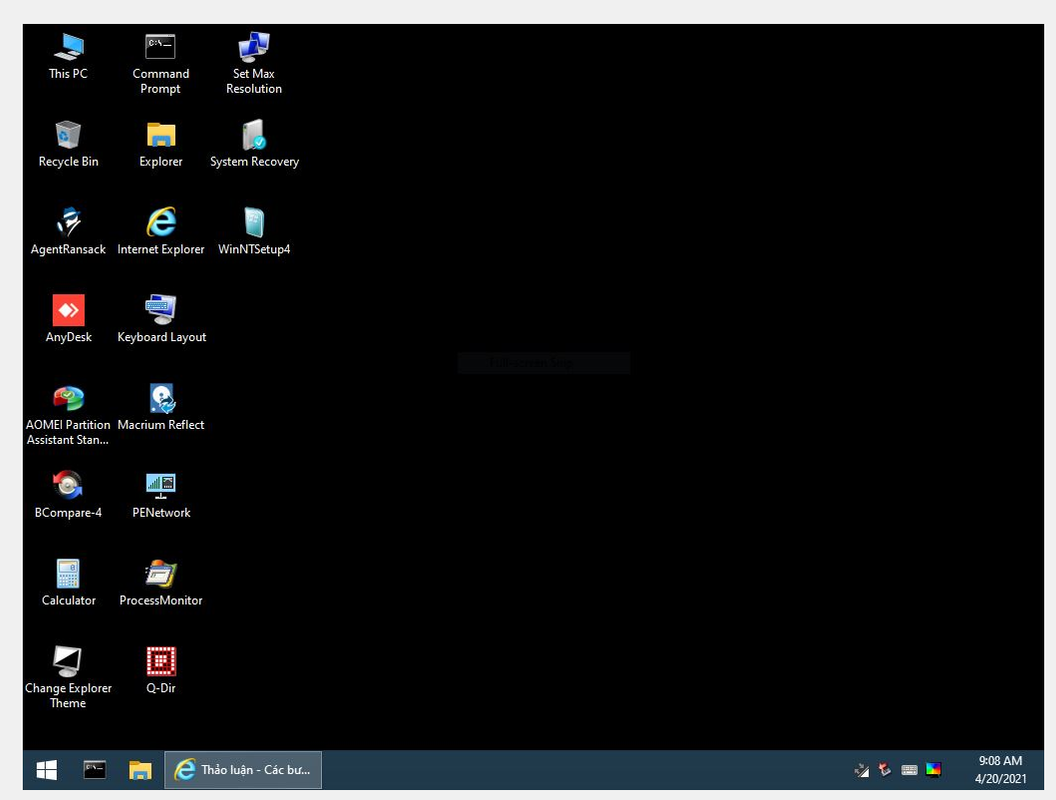
Task: Launch Command Prompt from the taskbar
Action: click(94, 770)
